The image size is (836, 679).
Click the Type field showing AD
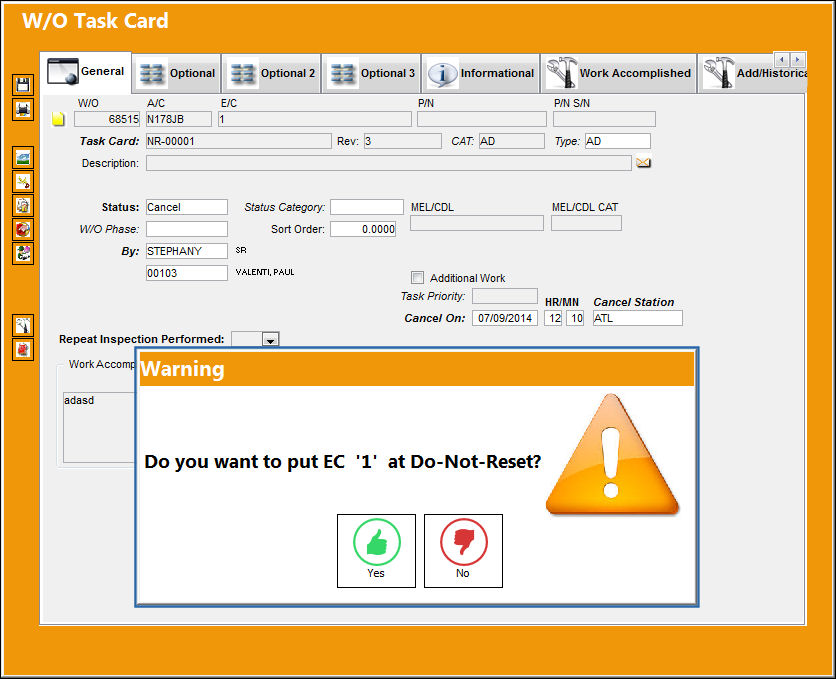click(617, 141)
